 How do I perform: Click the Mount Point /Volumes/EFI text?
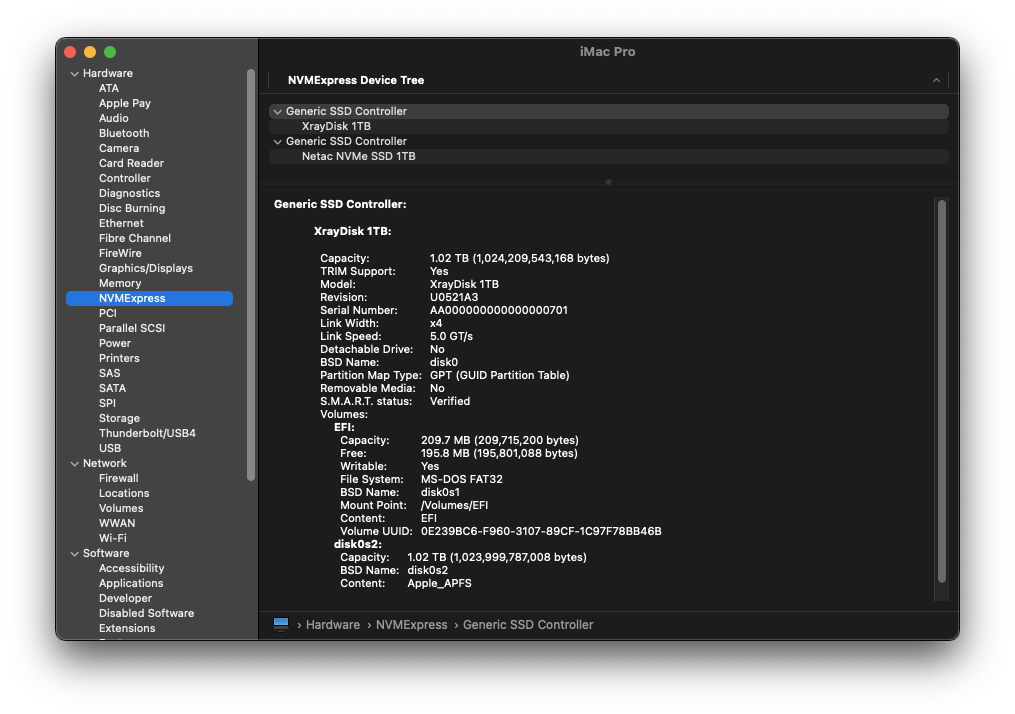[454, 506]
